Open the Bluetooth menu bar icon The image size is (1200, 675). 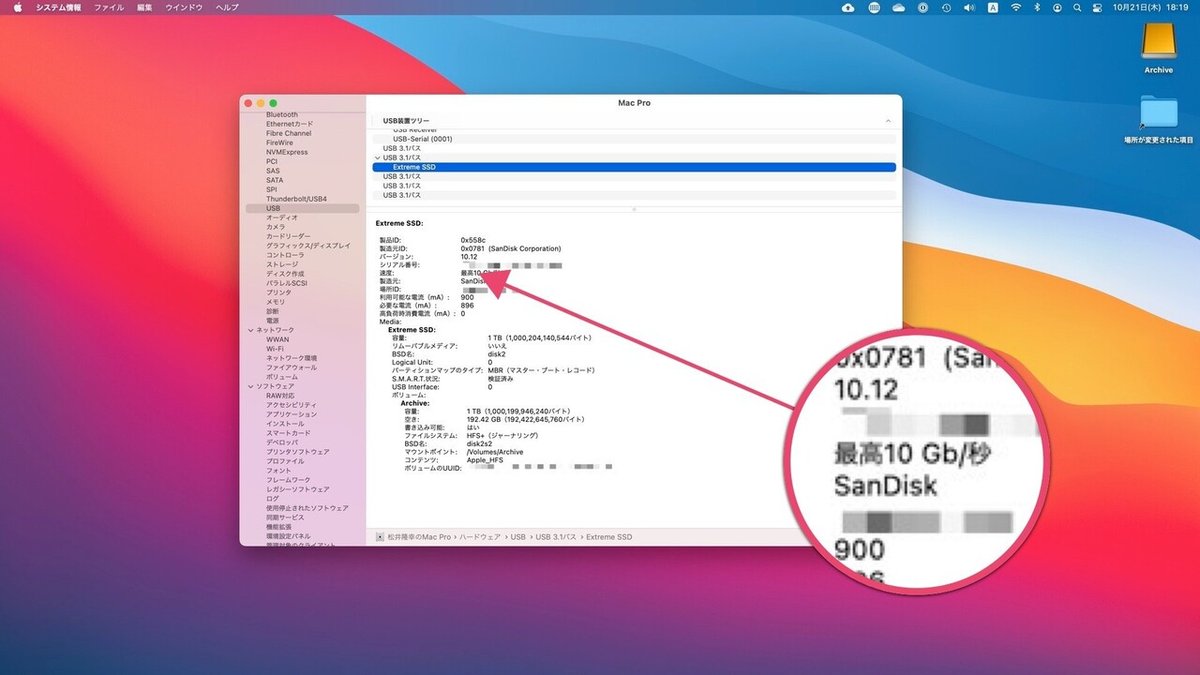coord(1037,7)
